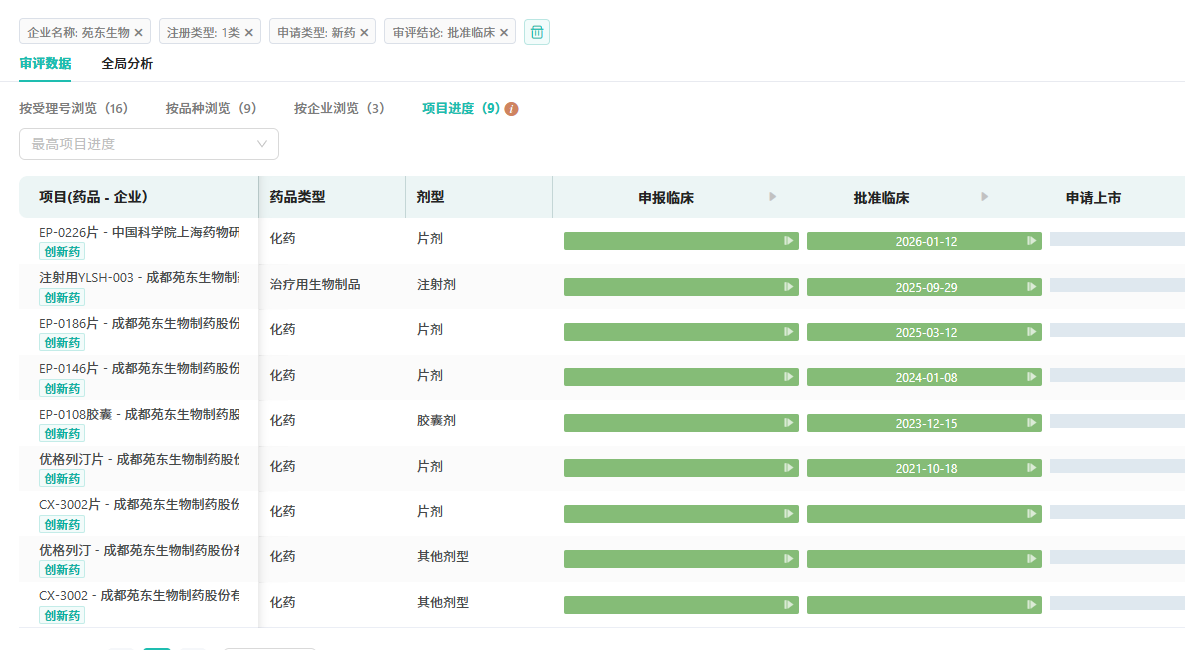Open the 注射用YLSH-003 project link

point(139,278)
